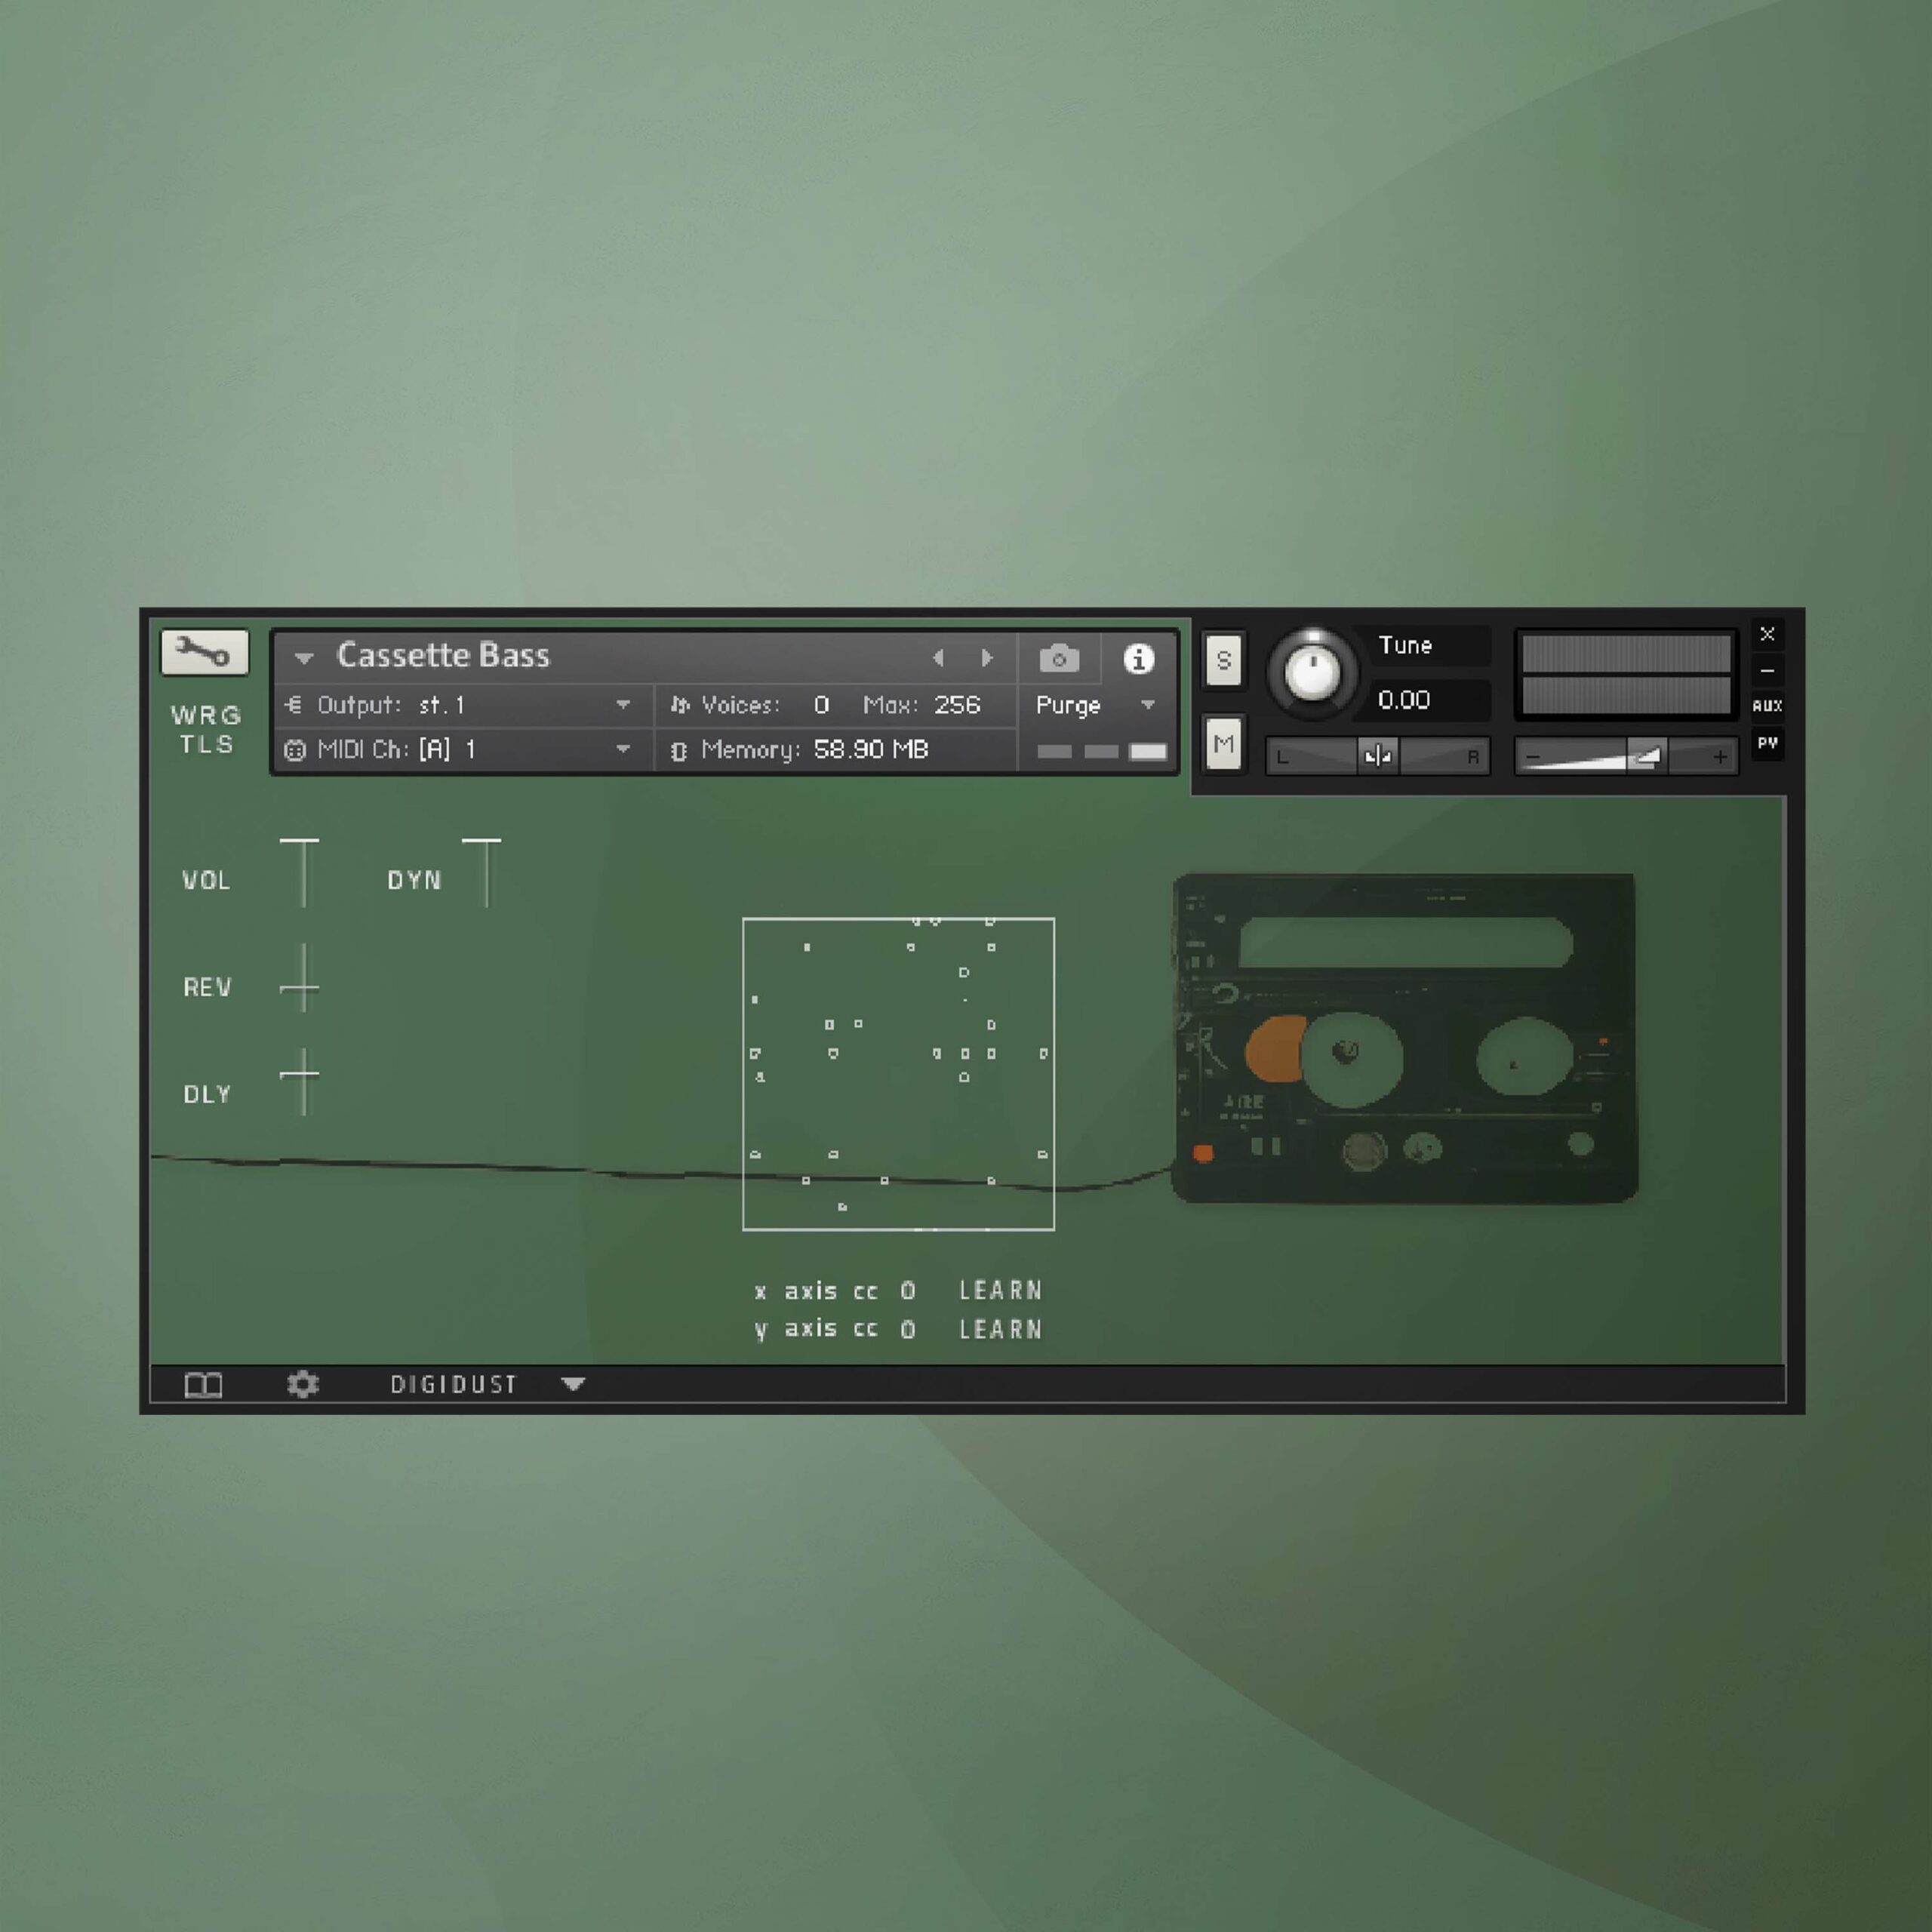Open instrument info via the i icon
1932x1932 pixels.
click(x=1139, y=659)
